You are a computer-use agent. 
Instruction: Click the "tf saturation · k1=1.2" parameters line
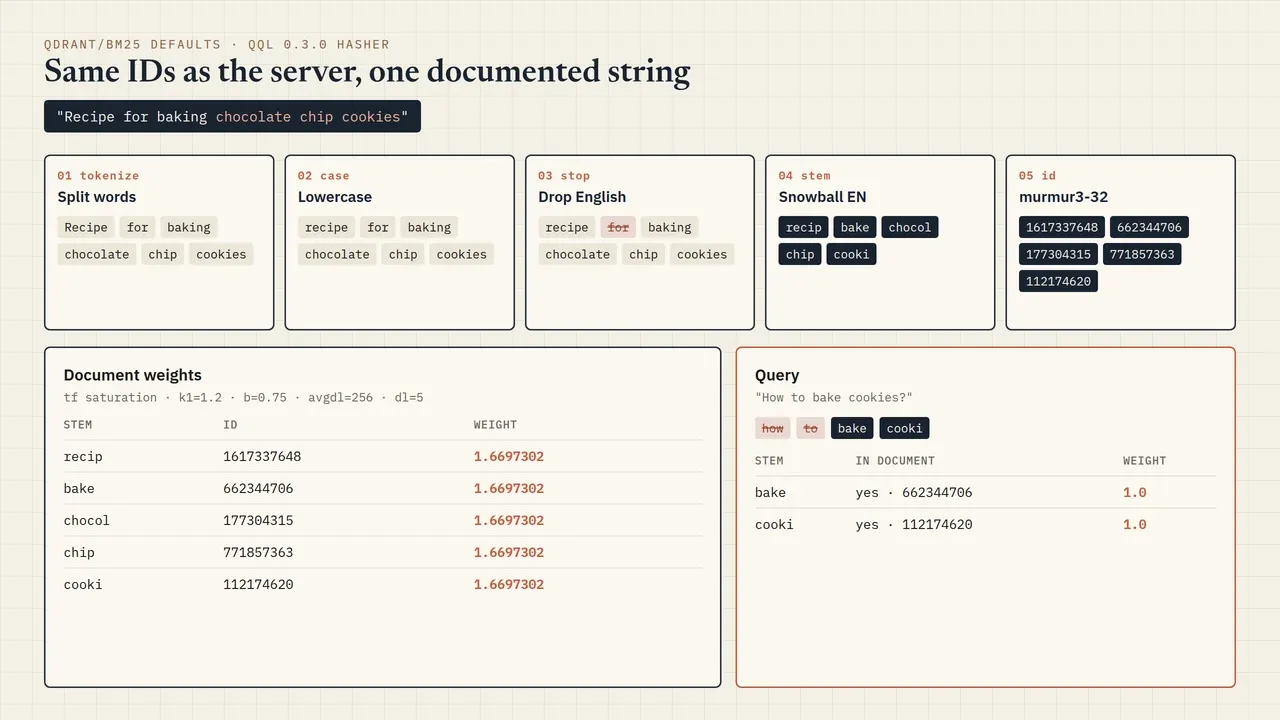244,397
